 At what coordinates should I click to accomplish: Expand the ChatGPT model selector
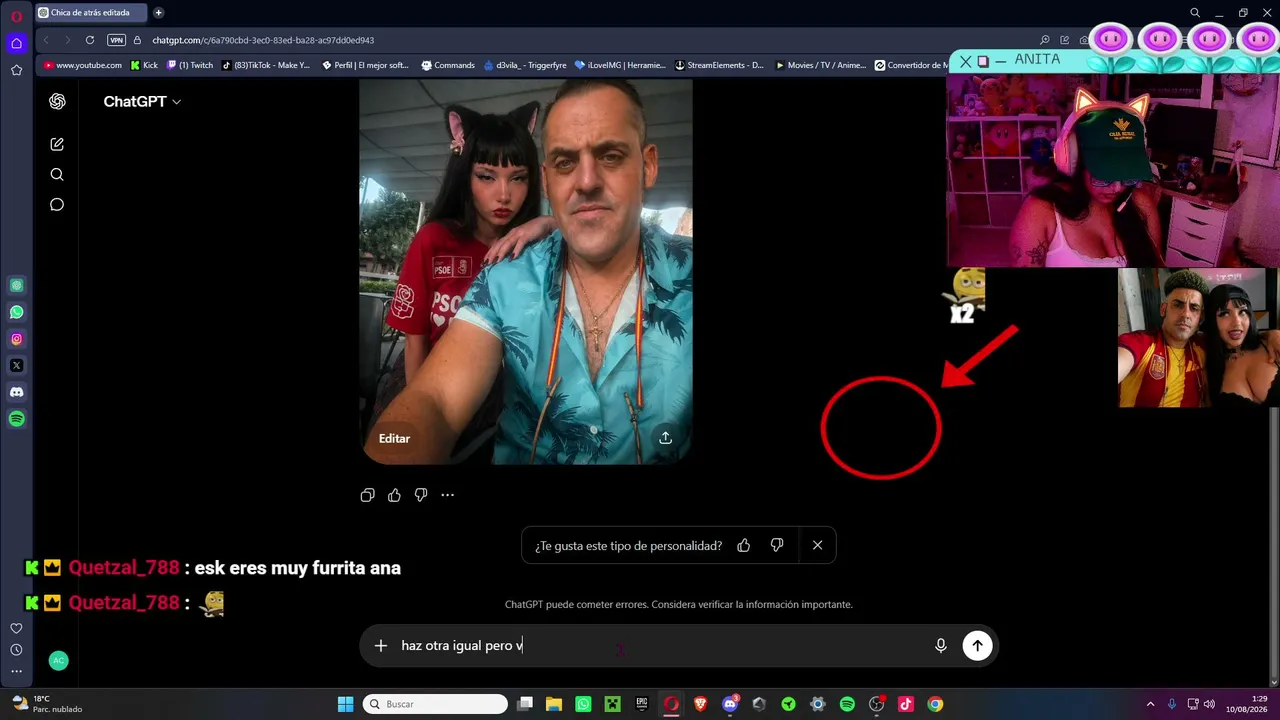coord(142,102)
